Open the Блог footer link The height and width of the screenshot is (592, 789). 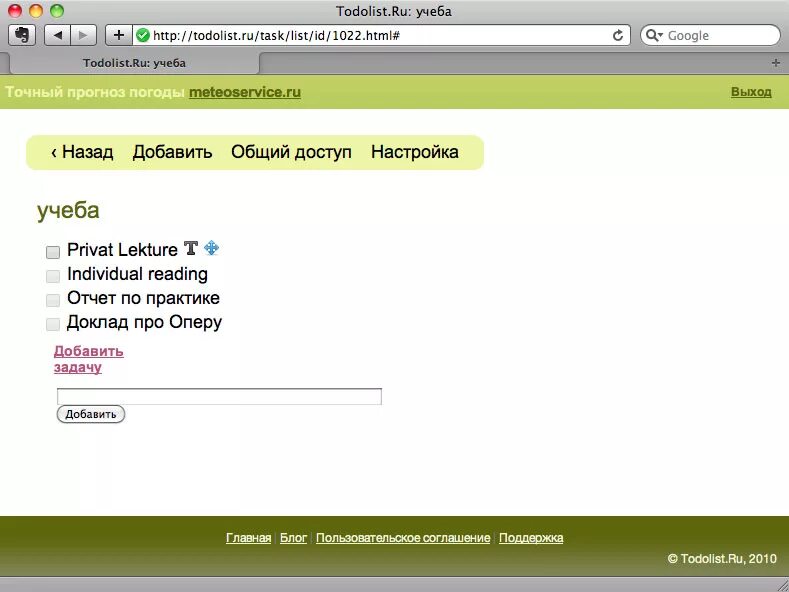(x=293, y=538)
